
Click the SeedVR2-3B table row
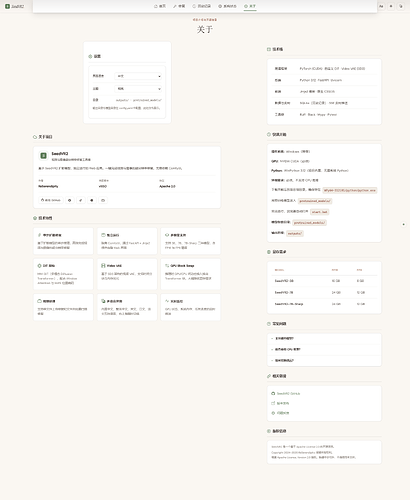[324, 281]
